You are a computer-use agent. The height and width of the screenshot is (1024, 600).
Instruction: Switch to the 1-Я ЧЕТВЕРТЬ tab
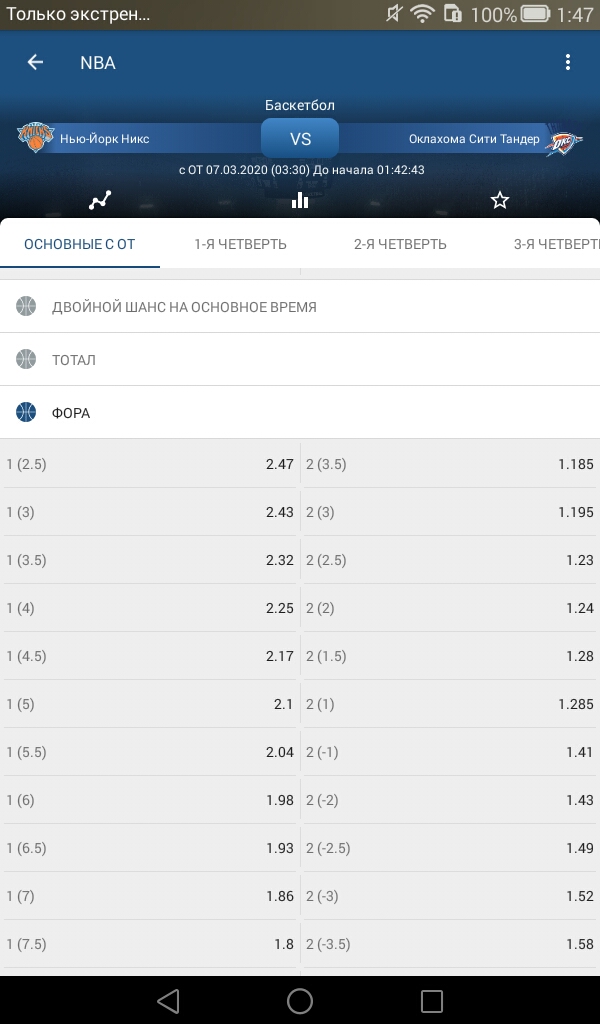(240, 244)
